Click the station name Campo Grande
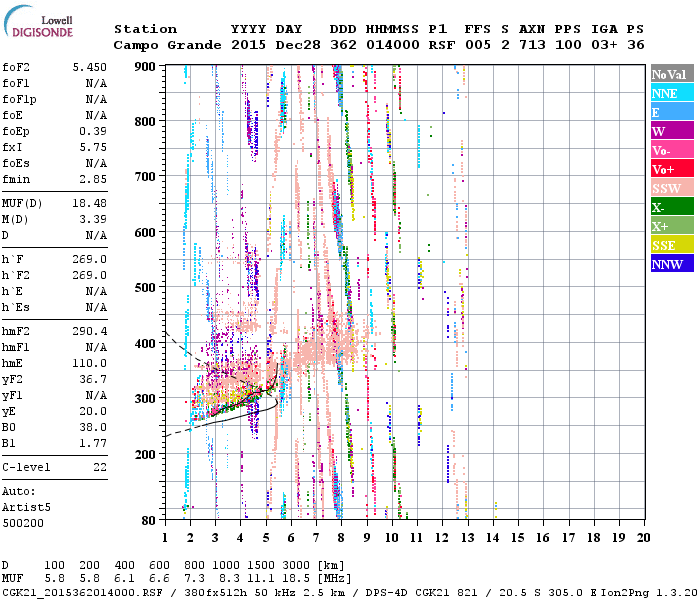This screenshot has width=700, height=600. [167, 45]
